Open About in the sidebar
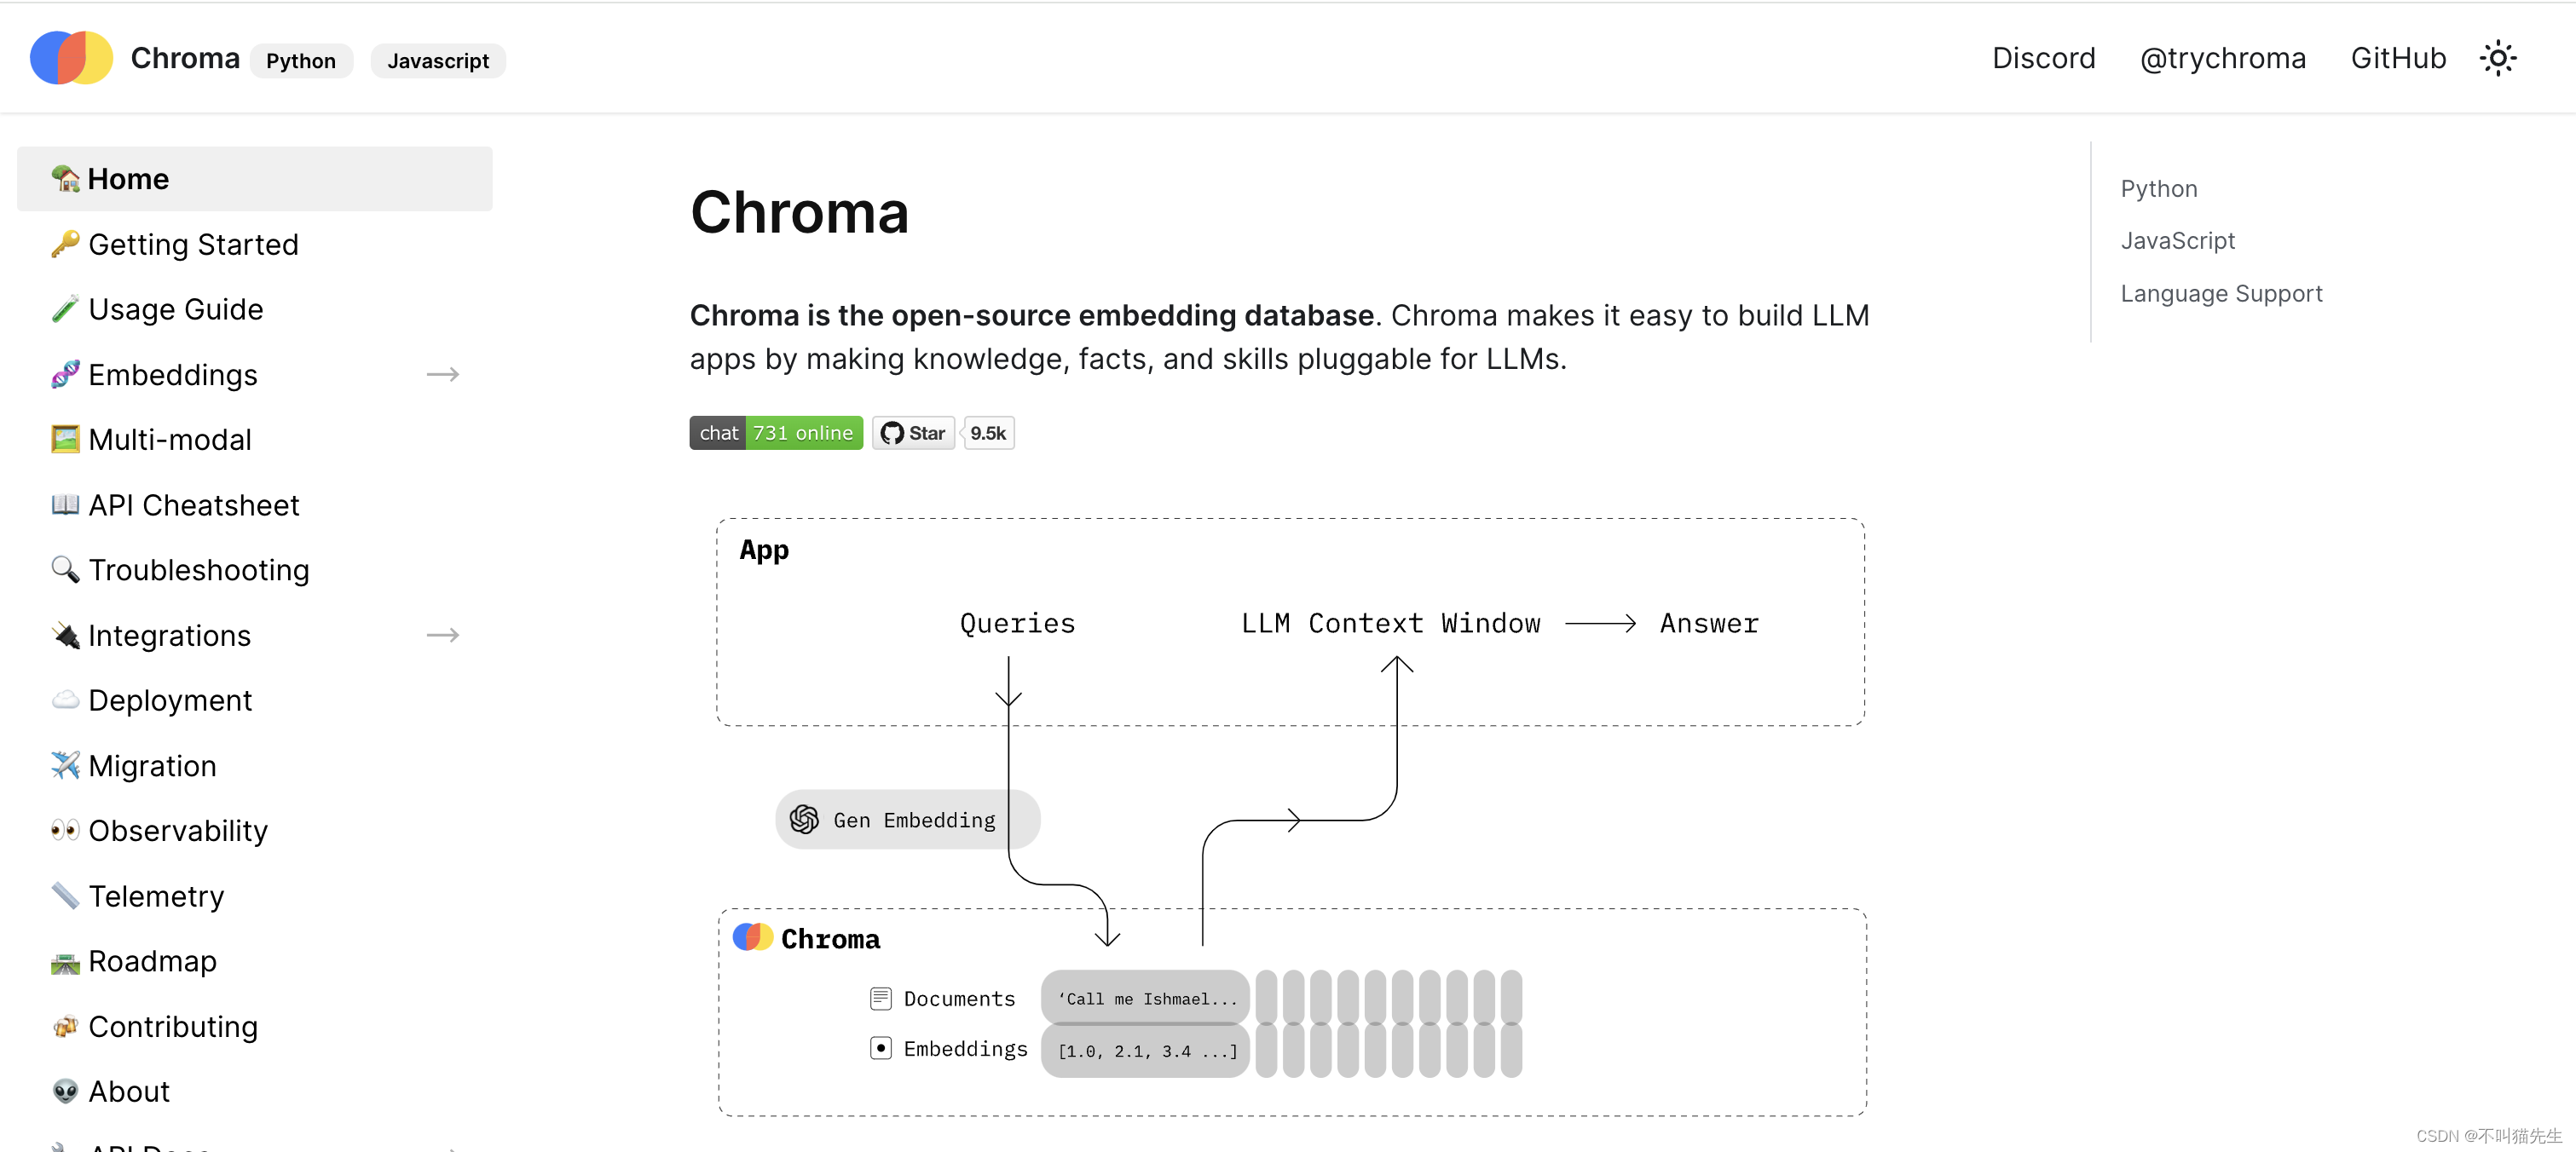This screenshot has height=1152, width=2576. (x=129, y=1091)
